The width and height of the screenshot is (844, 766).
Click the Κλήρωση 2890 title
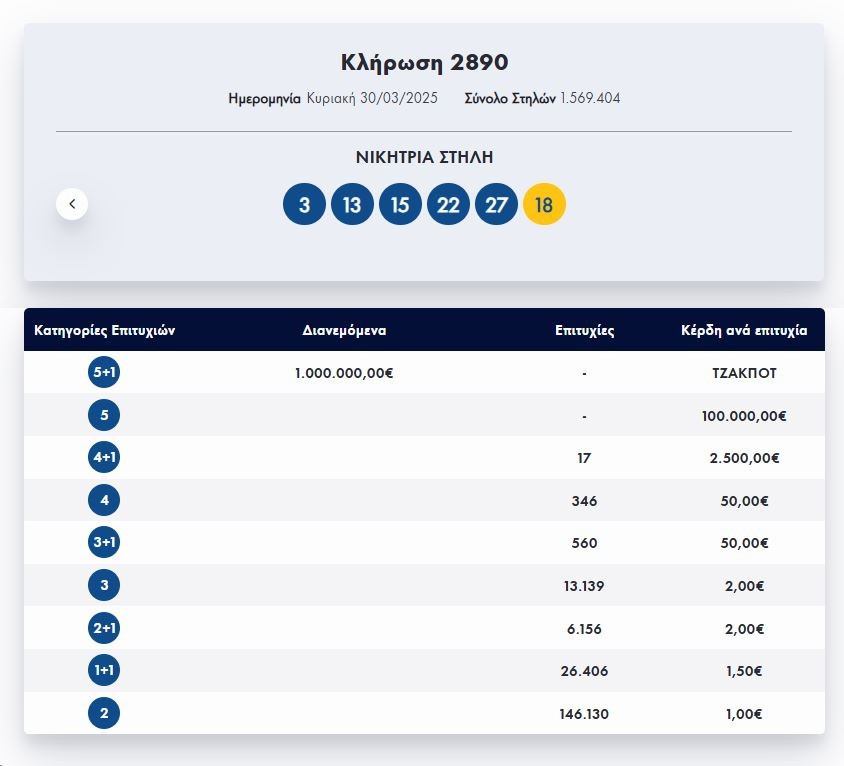(424, 62)
